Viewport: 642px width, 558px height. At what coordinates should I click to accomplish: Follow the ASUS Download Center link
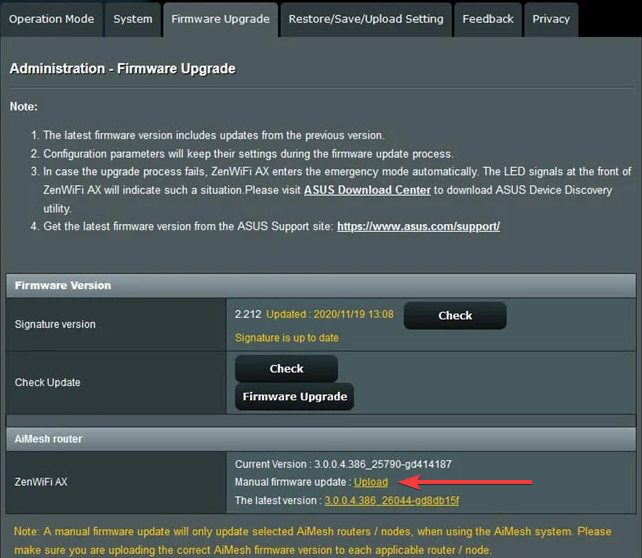tap(367, 190)
